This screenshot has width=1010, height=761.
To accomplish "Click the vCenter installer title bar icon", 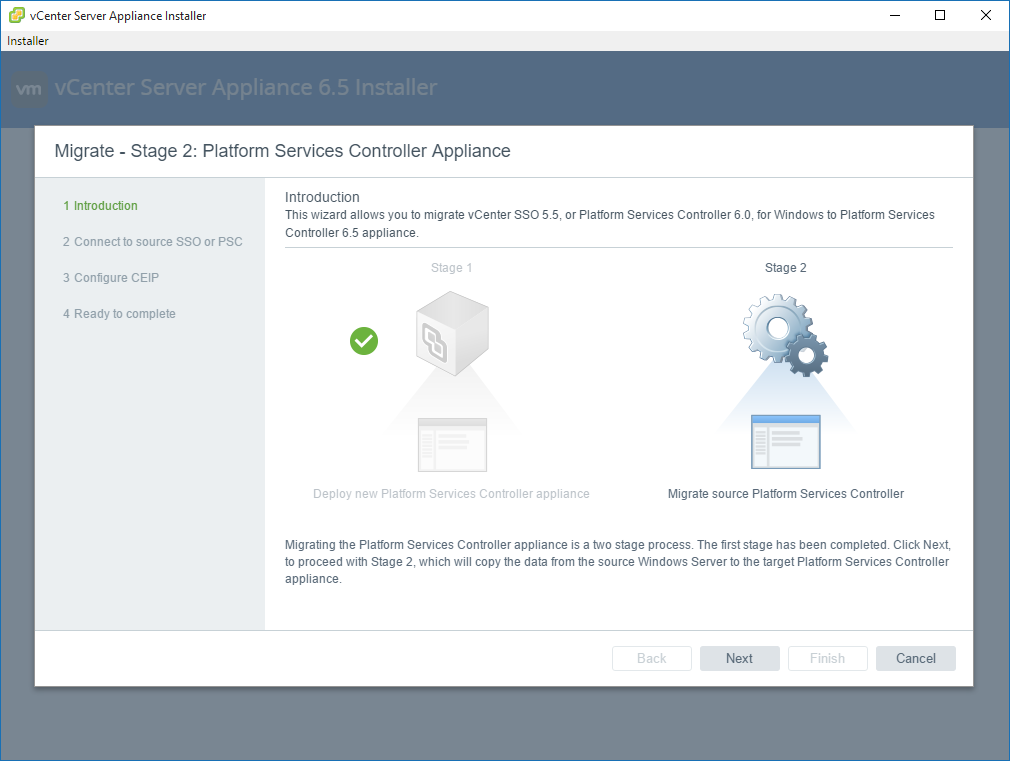I will [x=16, y=16].
